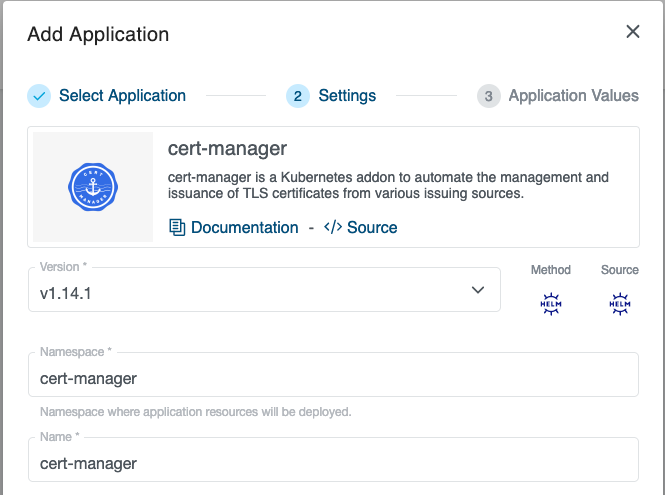665x495 pixels.
Task: Click the cert-manager application title
Action: [227, 149]
